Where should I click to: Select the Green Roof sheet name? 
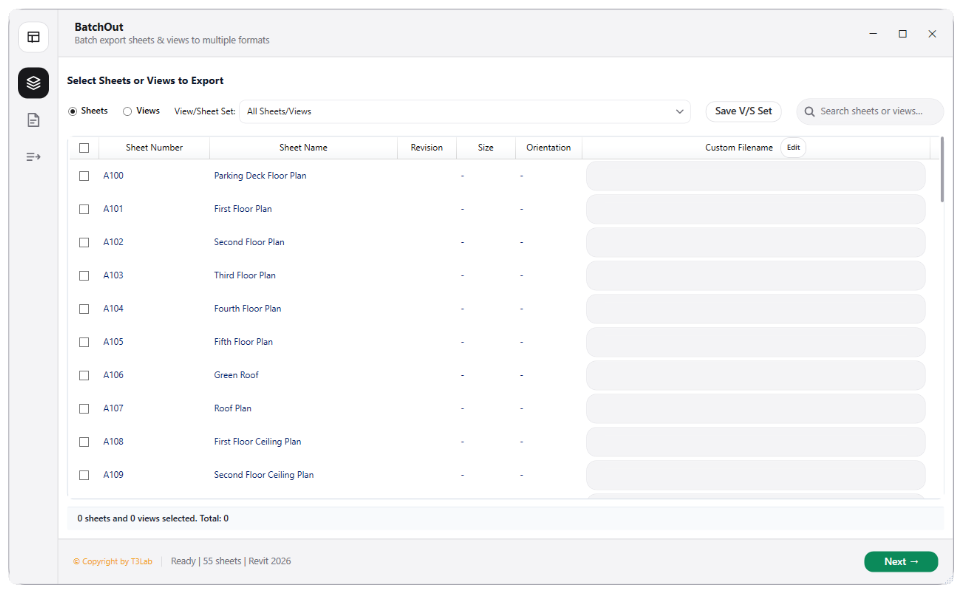click(x=236, y=375)
